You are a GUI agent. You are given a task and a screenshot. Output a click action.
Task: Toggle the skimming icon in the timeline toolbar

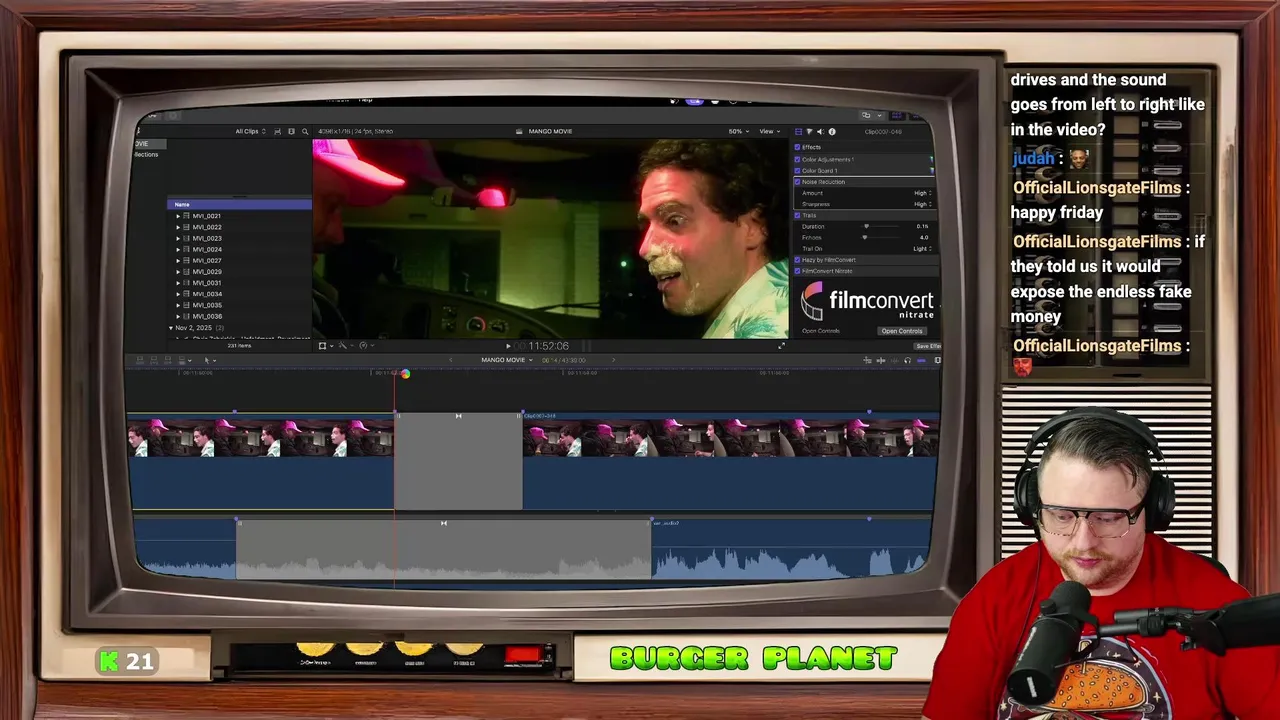[881, 360]
